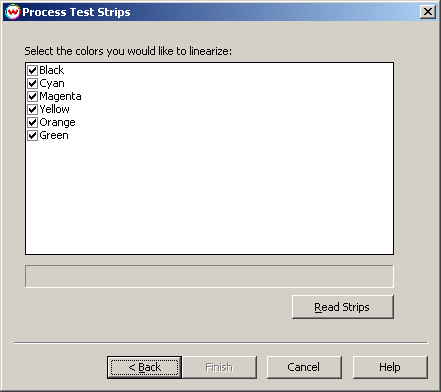Highlight the Orange item name in the list
The height and width of the screenshot is (392, 441).
tap(57, 122)
